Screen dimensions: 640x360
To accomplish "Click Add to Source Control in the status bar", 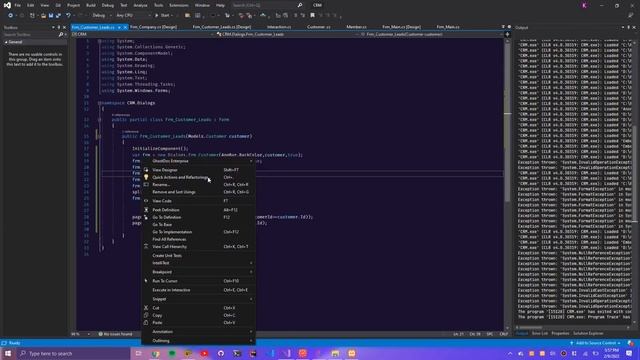I will (x=595, y=343).
